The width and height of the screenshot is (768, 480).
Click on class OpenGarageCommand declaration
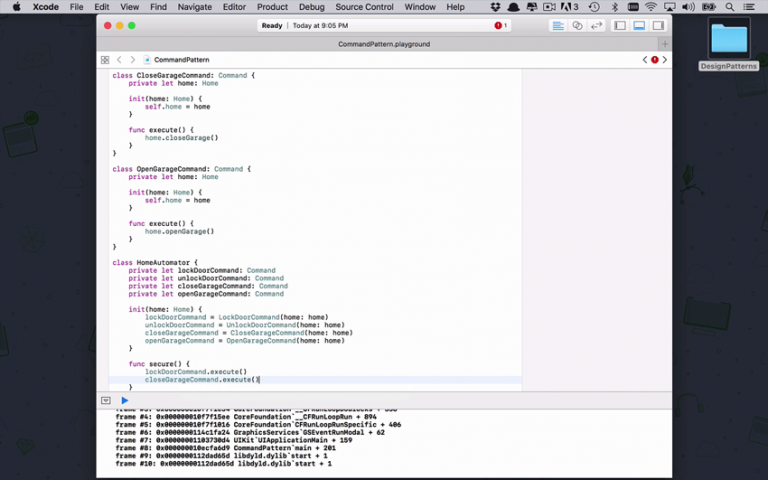coord(182,169)
